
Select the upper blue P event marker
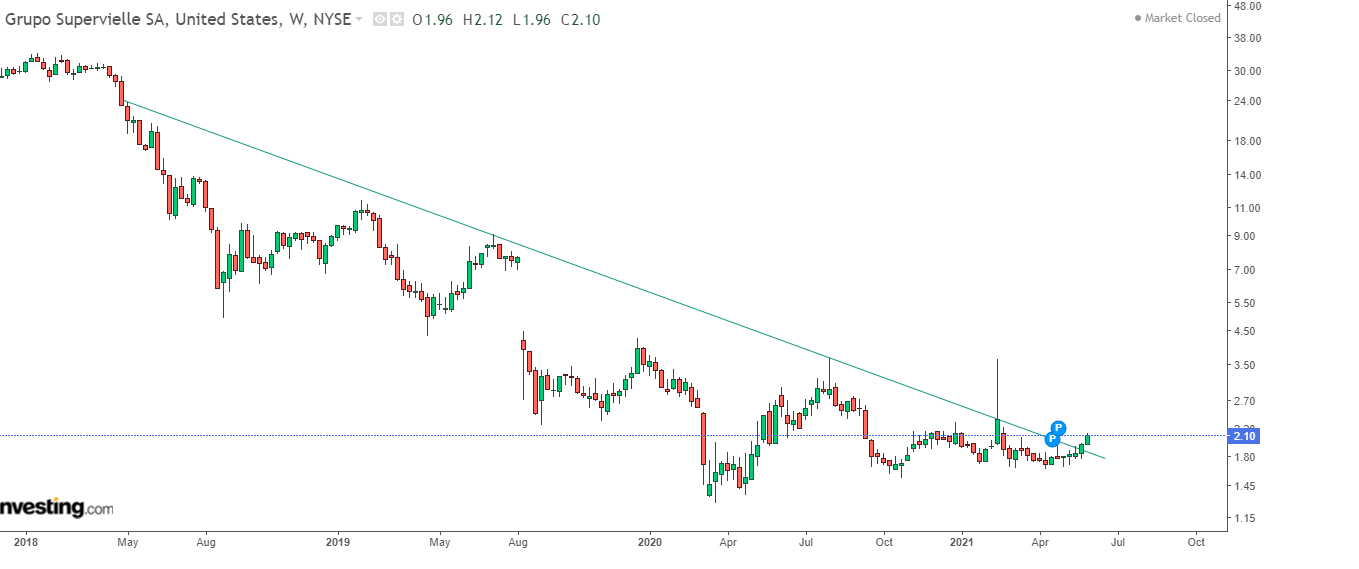click(1059, 428)
